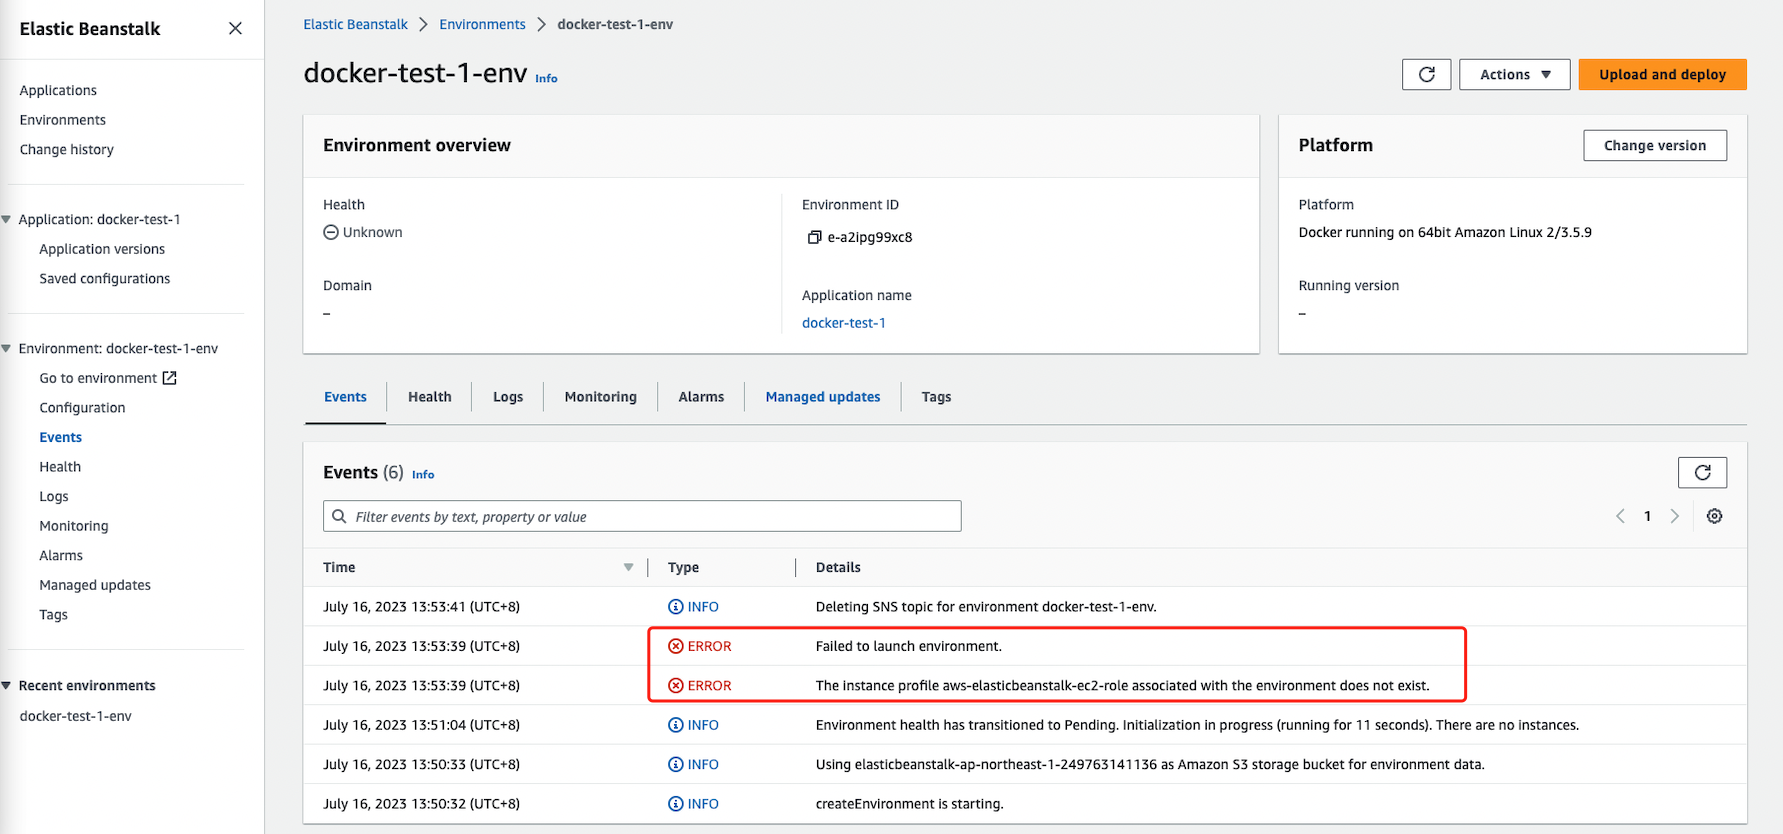Collapse the Application: docker-test-1 section
Image resolution: width=1783 pixels, height=834 pixels.
click(7, 220)
